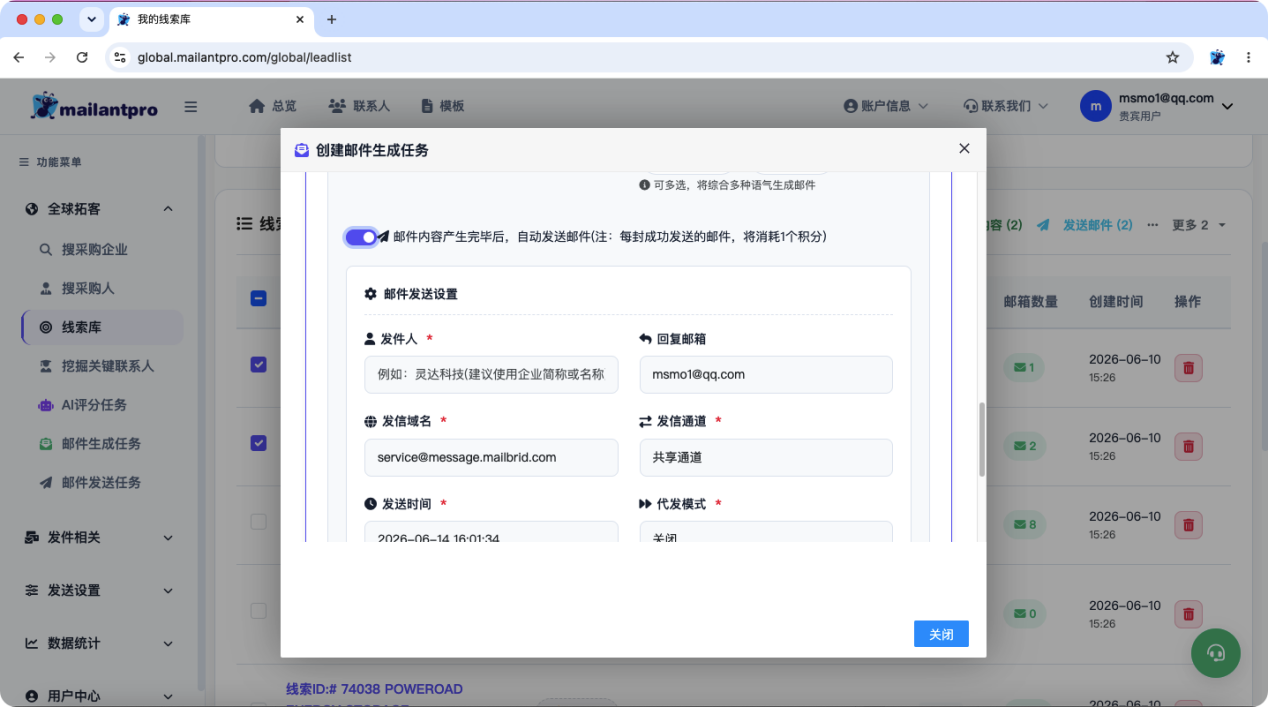Open Chrome three-dot menu
The width and height of the screenshot is (1268, 707).
[x=1248, y=58]
